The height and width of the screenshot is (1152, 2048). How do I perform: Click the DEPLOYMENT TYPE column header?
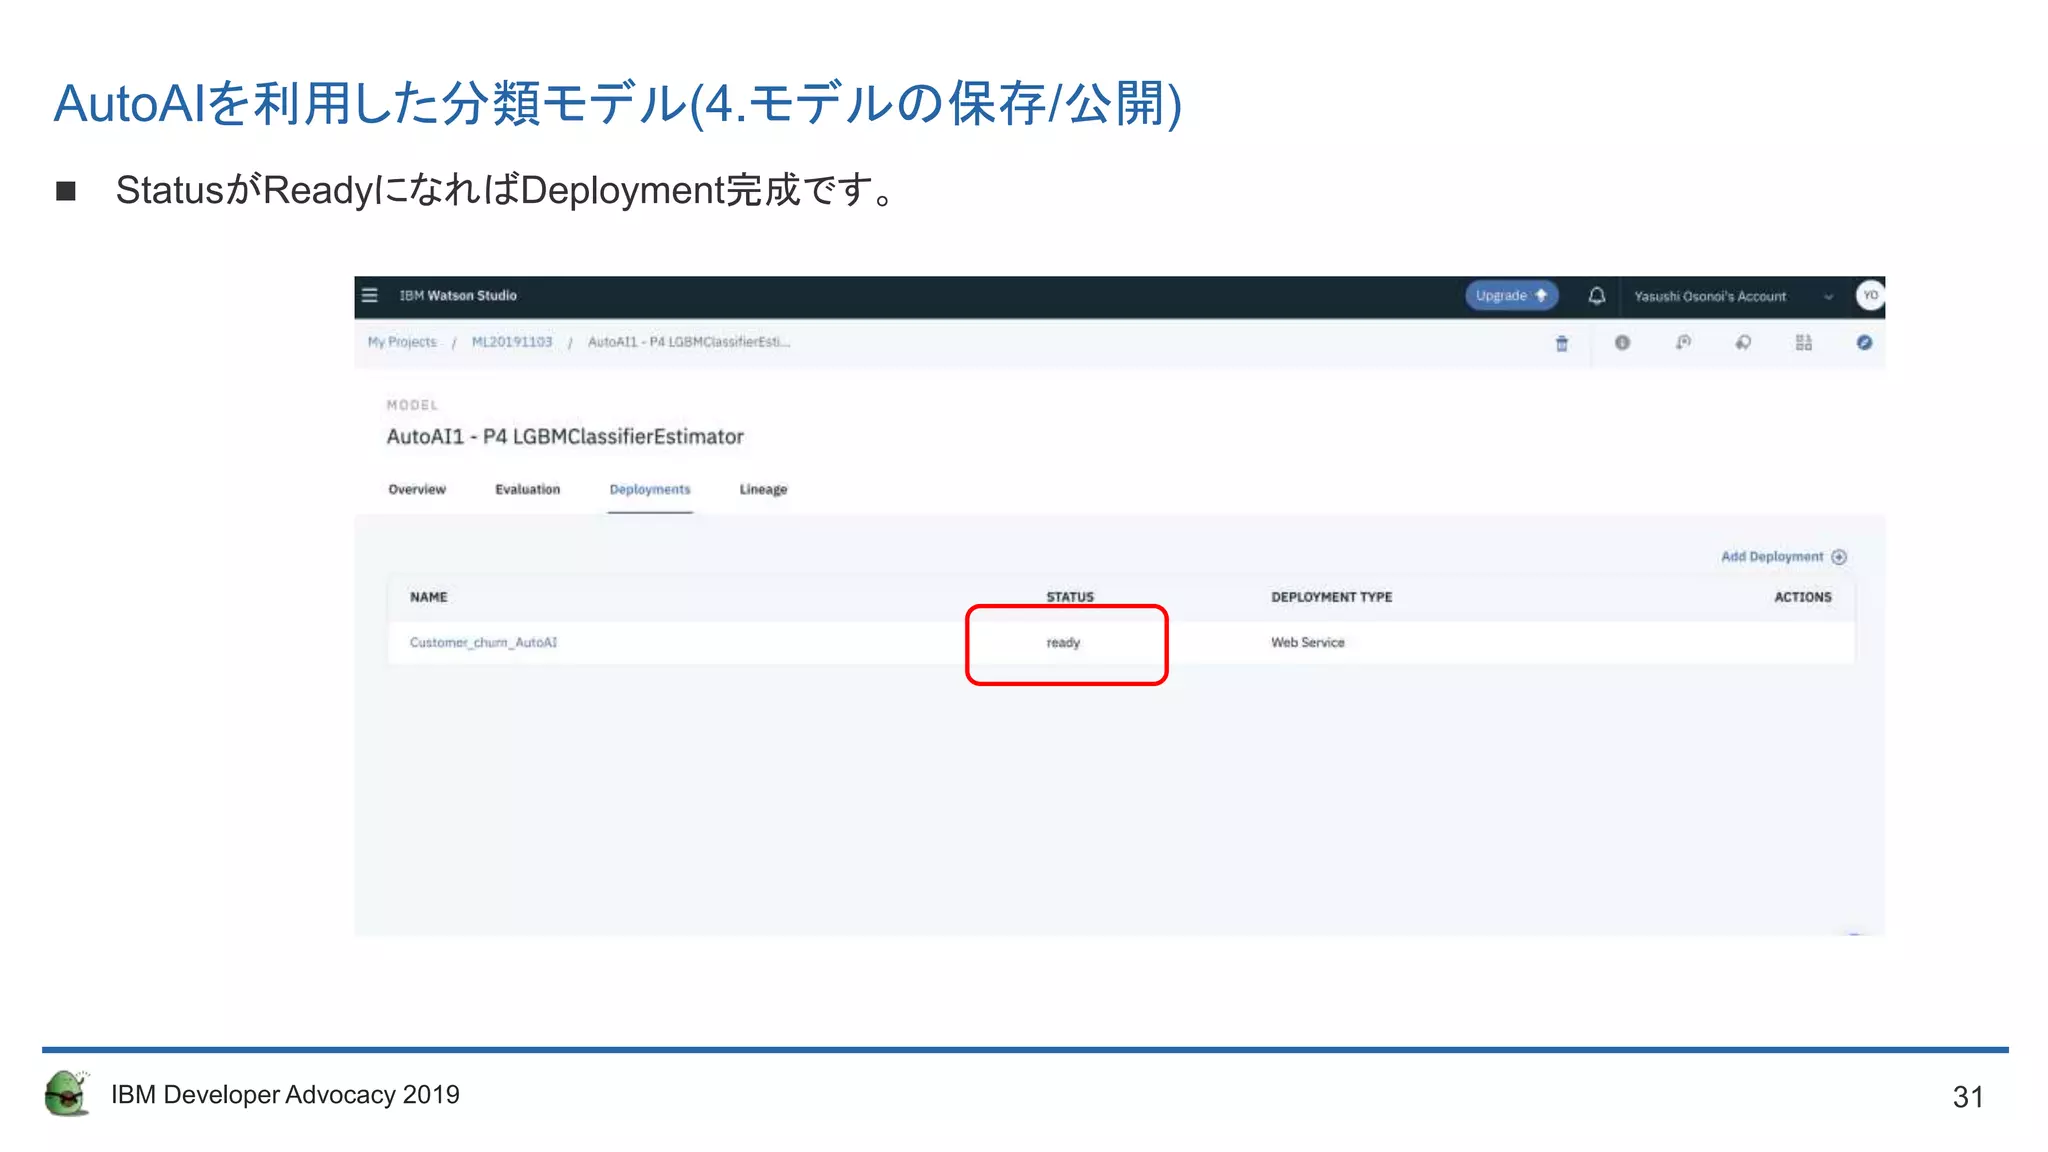pos(1331,597)
